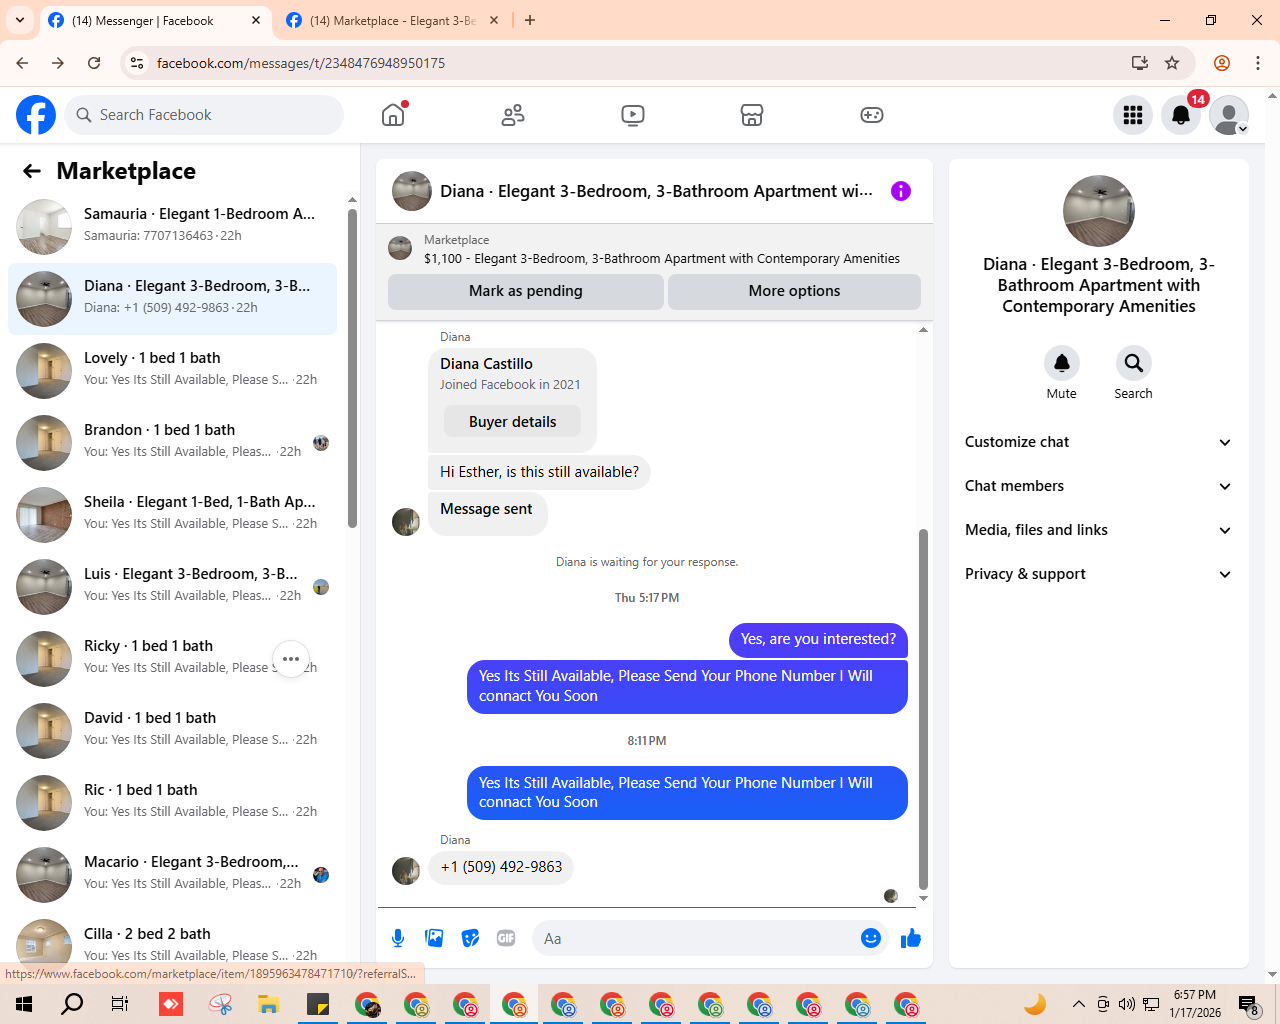Bookmark this page with star icon

pos(1172,63)
